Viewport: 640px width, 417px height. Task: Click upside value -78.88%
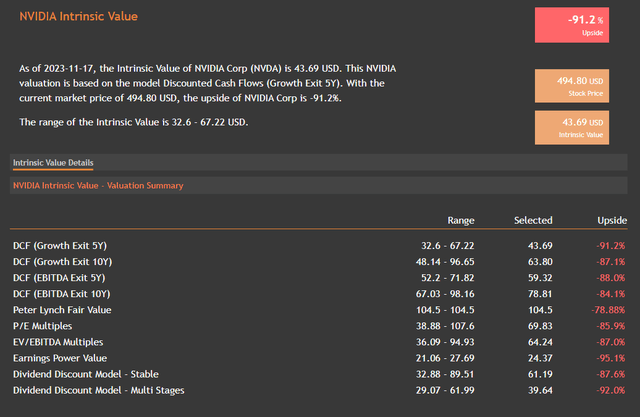[608, 310]
